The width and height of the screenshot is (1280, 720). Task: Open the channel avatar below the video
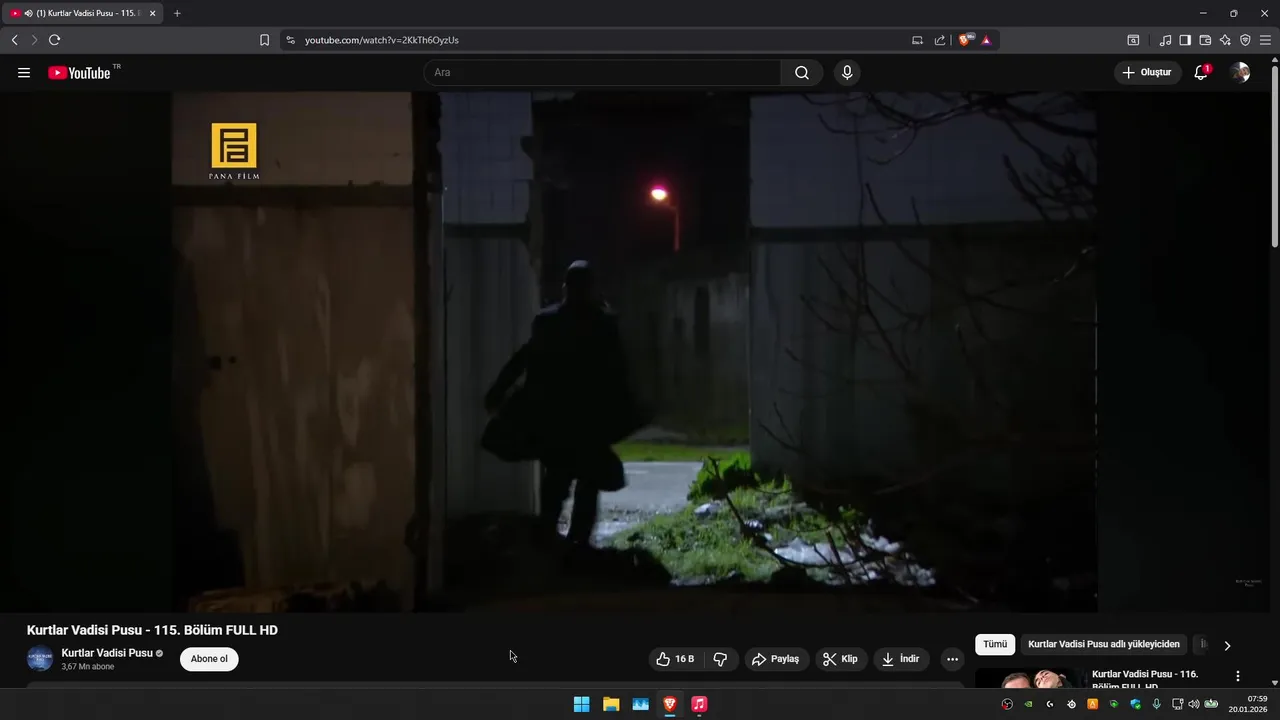point(39,659)
